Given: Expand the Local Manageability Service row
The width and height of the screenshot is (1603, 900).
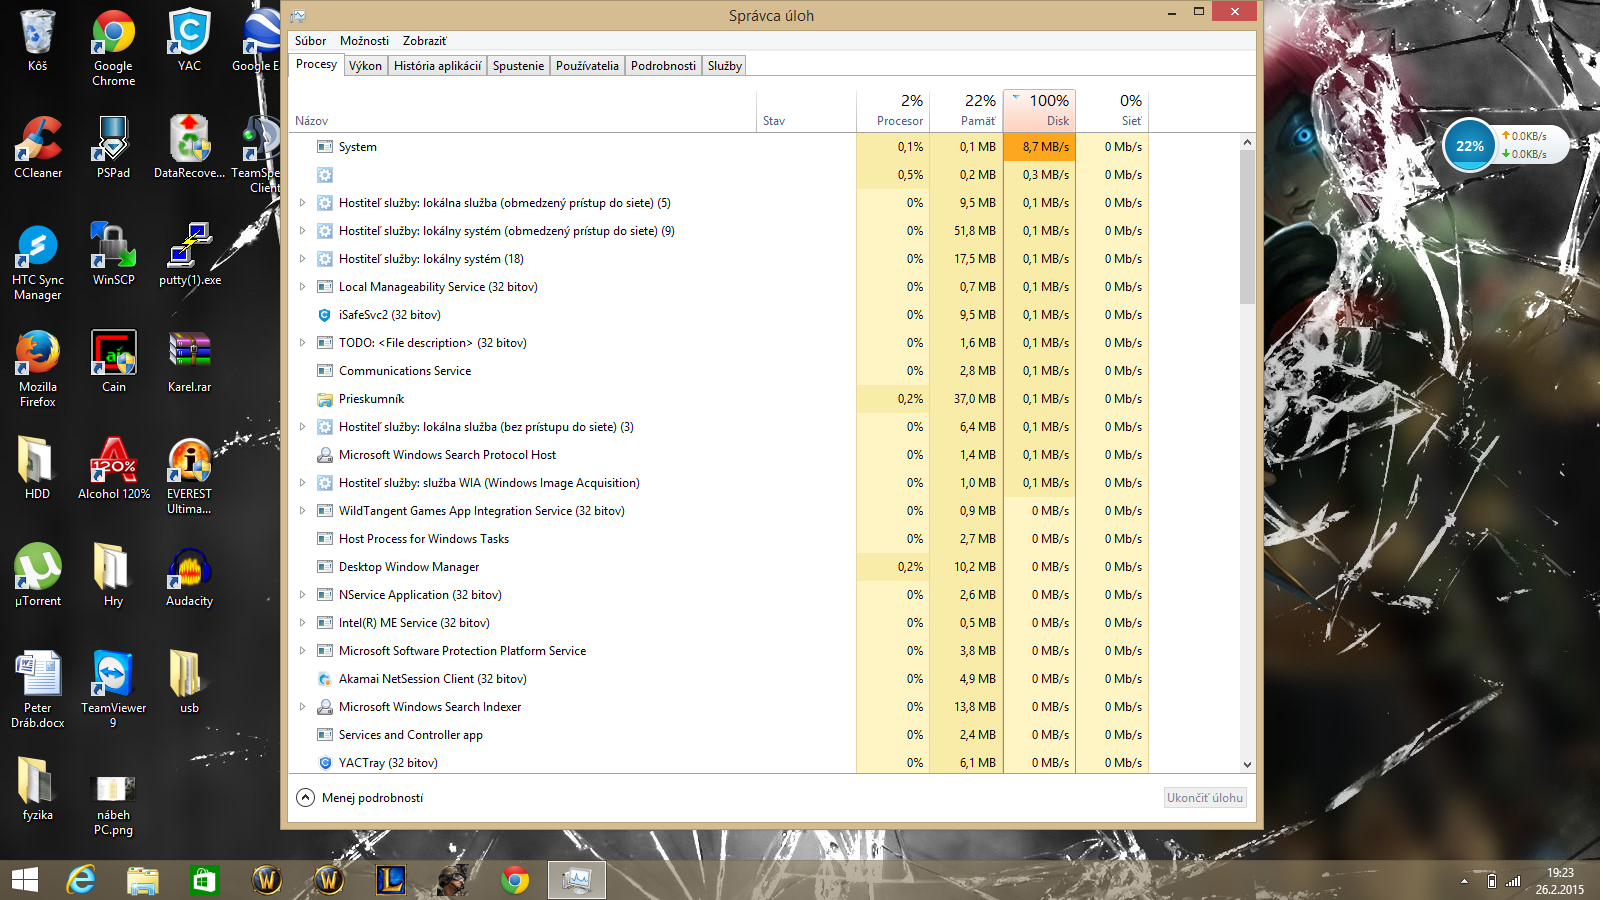Looking at the screenshot, I should (x=303, y=287).
